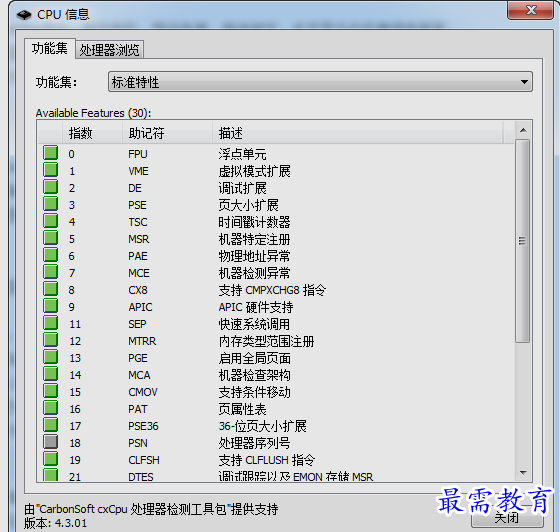Viewport: 560px width, 532px height.
Task: Click 支持 CLFLUSH 指令 text
Action: point(266,461)
